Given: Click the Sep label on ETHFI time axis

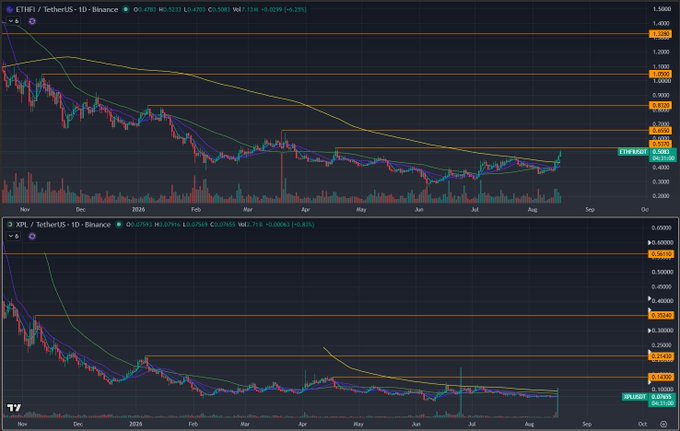Looking at the screenshot, I should pos(590,209).
